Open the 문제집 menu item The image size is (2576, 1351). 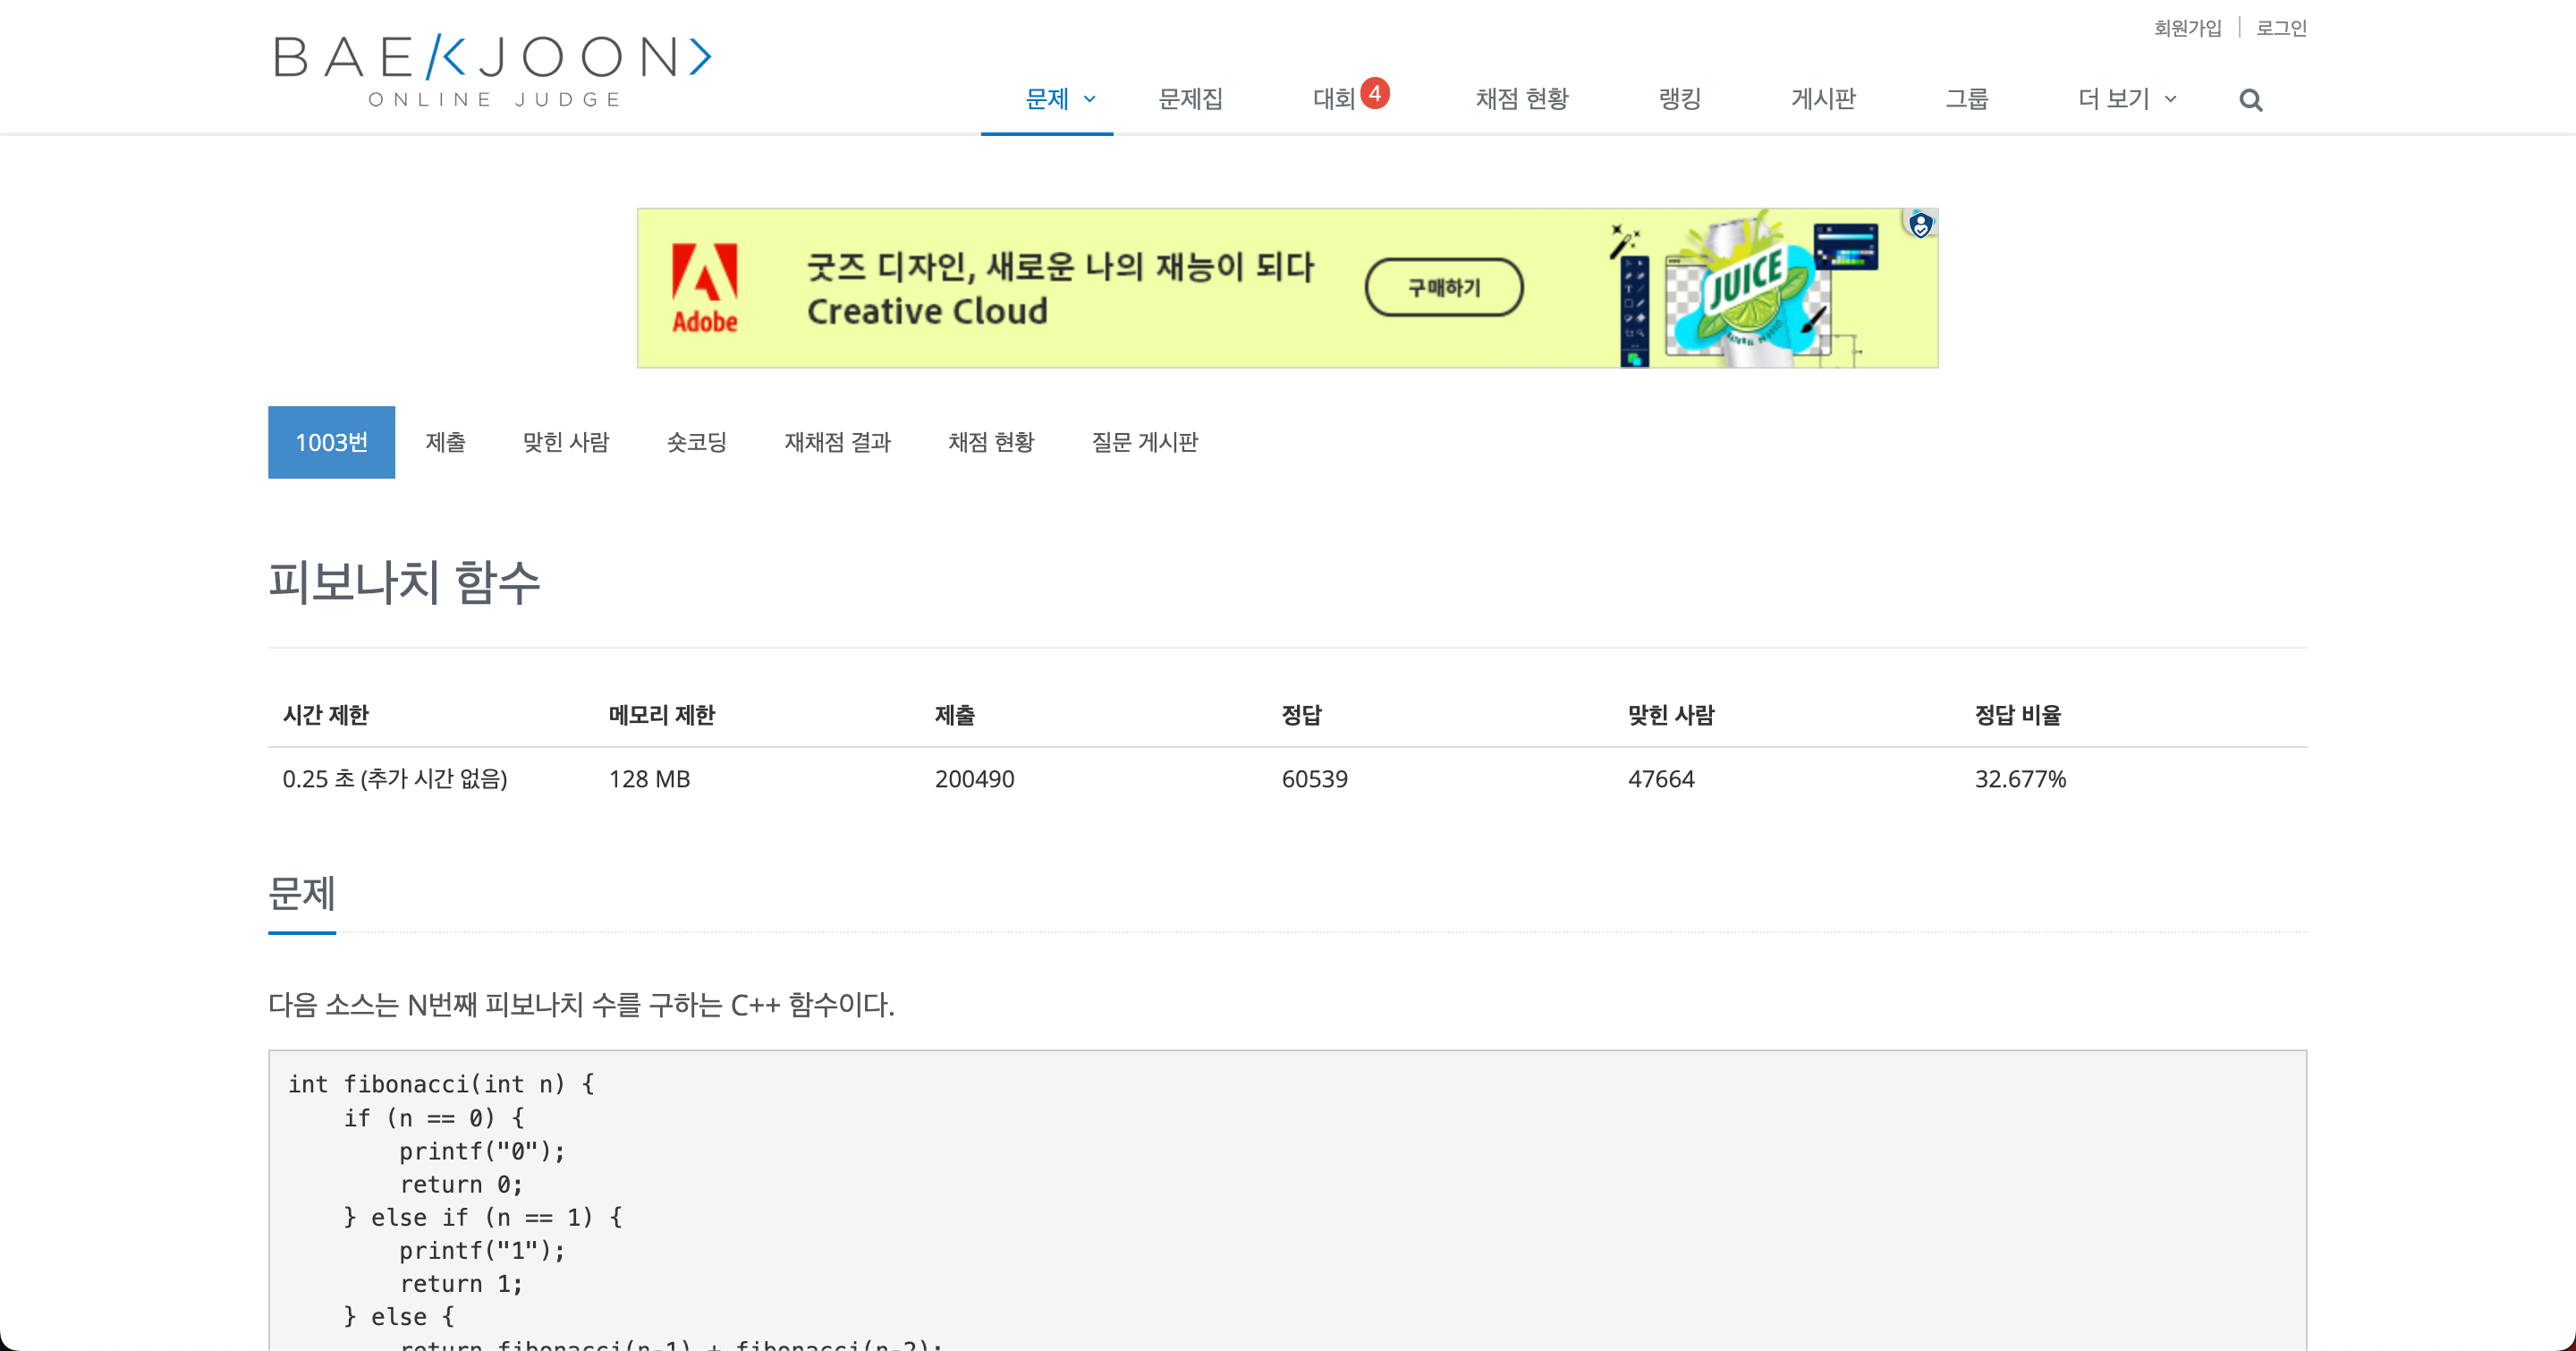click(x=1190, y=99)
